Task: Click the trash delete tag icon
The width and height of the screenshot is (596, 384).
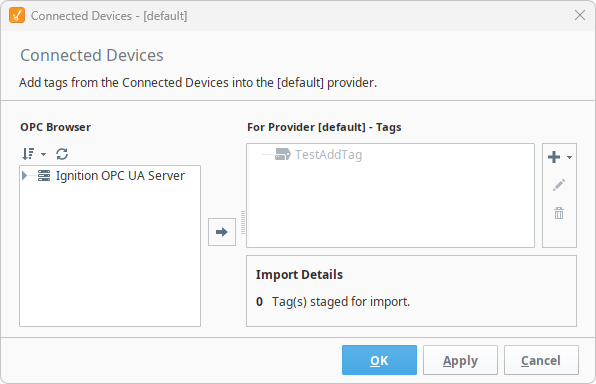Action: click(x=559, y=213)
